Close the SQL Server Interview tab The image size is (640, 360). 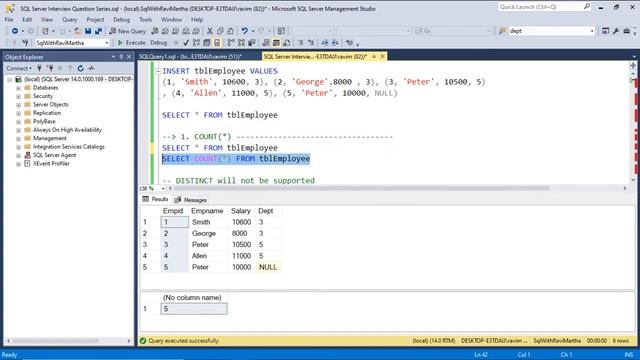click(x=382, y=56)
